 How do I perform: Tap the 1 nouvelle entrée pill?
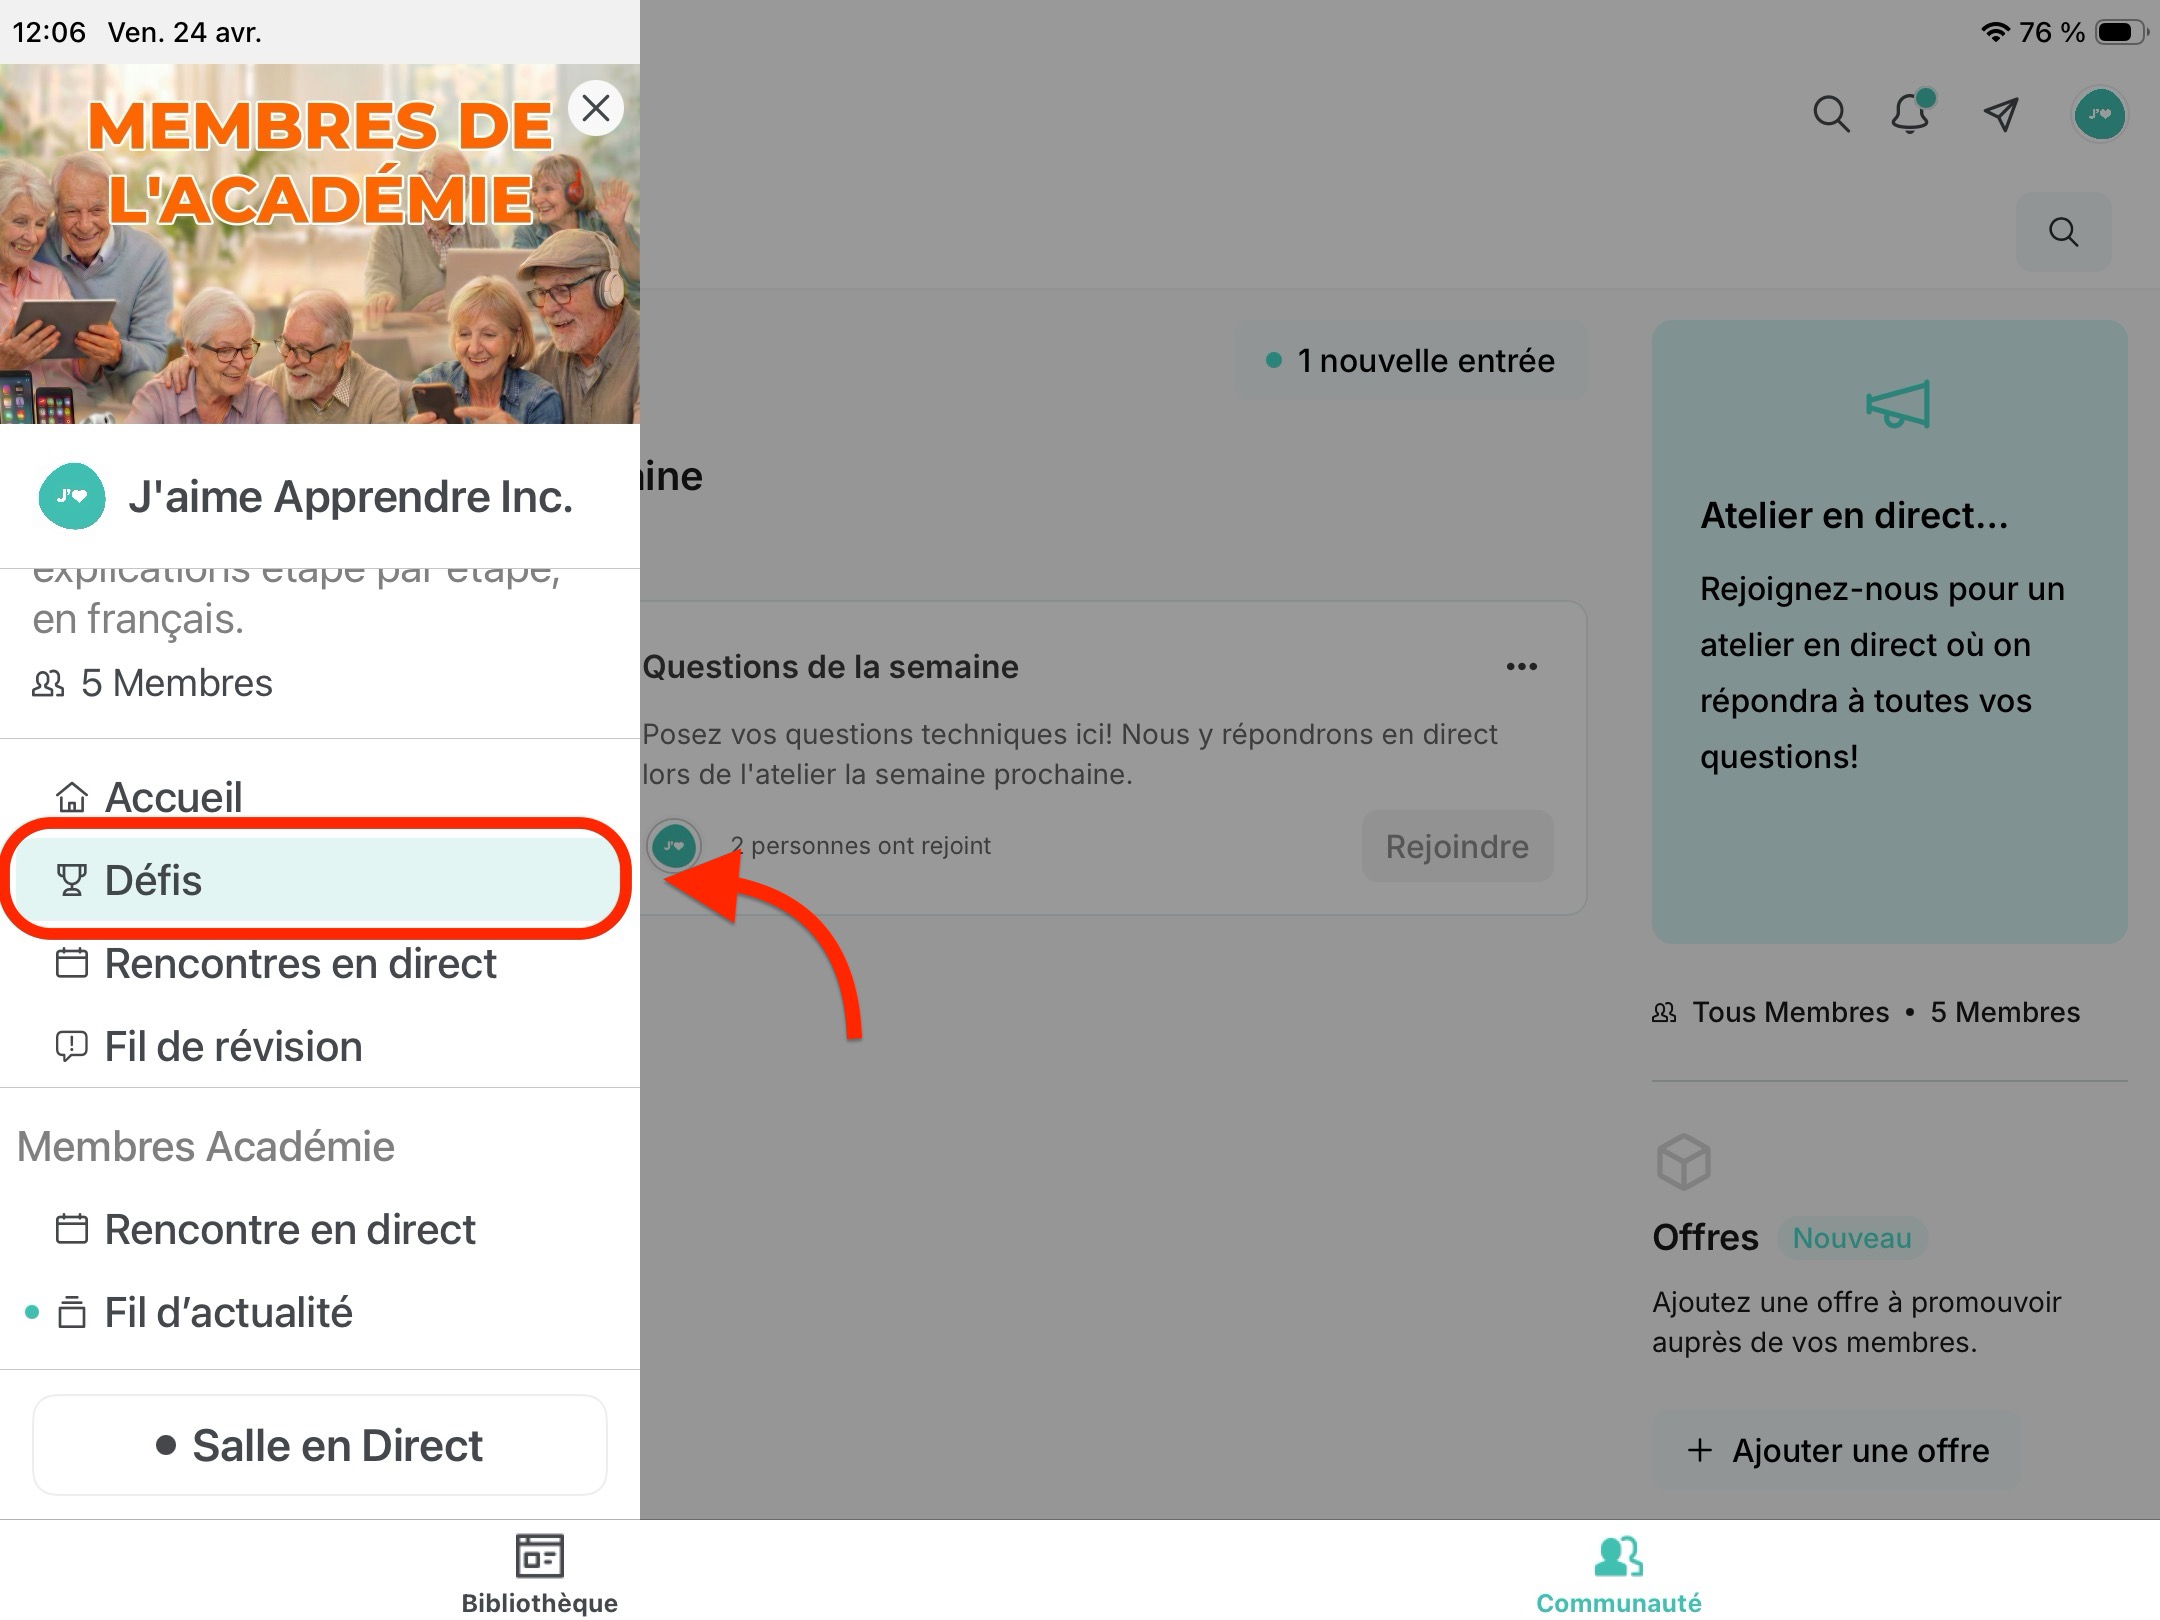point(1411,360)
